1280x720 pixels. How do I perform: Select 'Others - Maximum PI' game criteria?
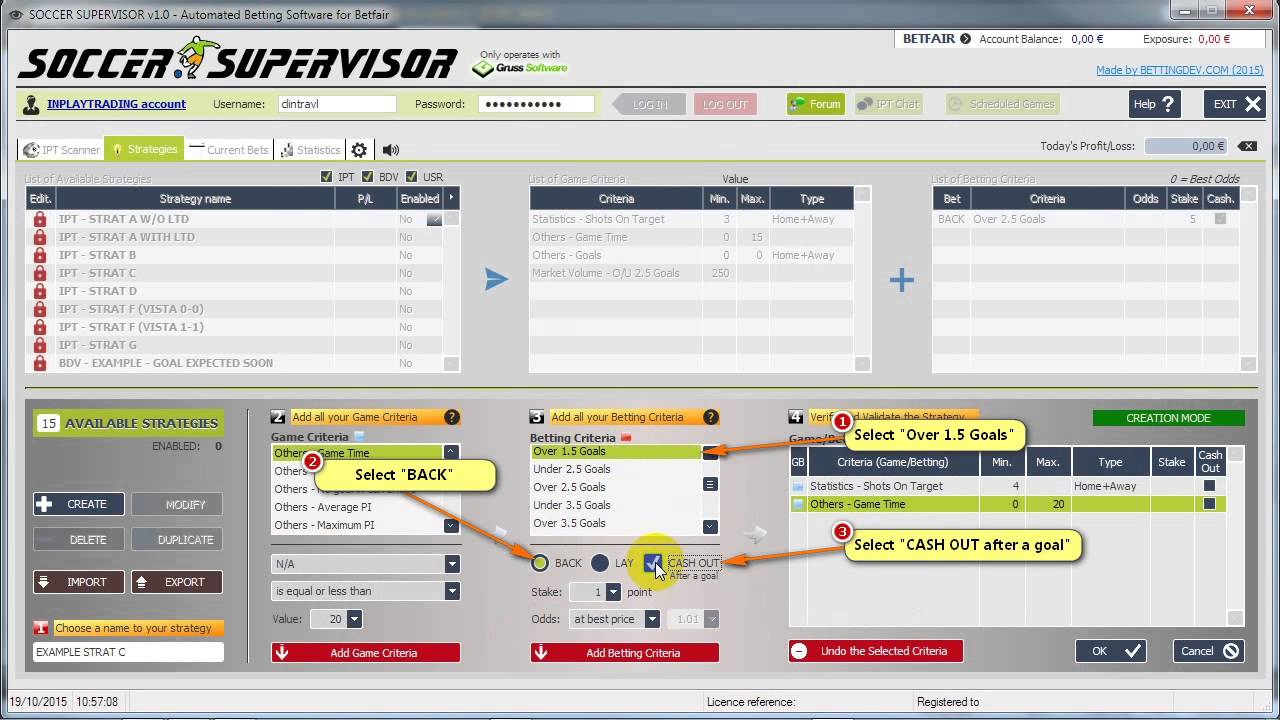point(358,525)
